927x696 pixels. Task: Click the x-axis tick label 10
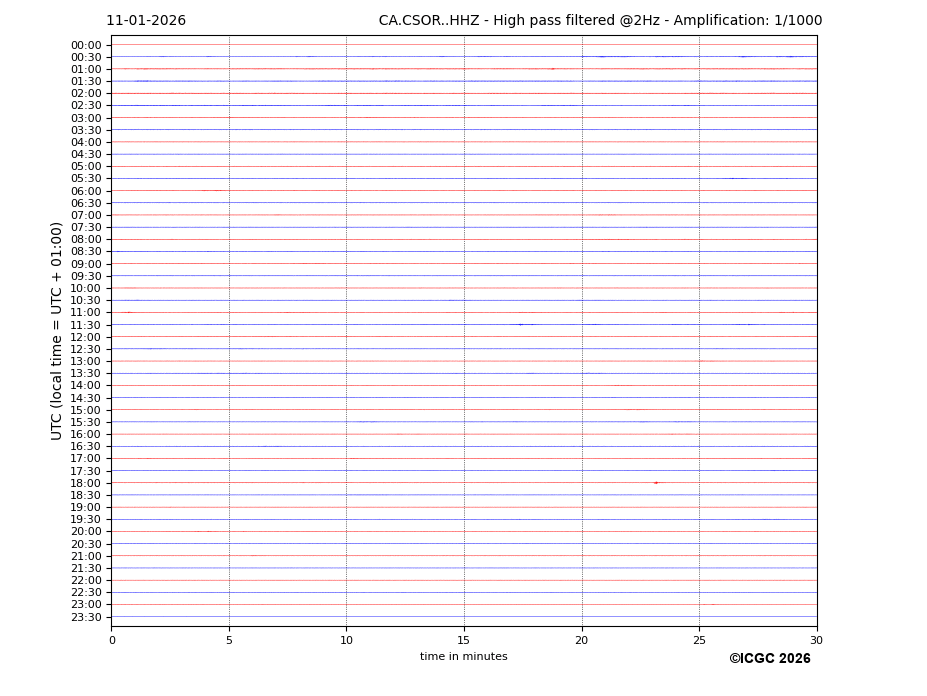coord(346,640)
